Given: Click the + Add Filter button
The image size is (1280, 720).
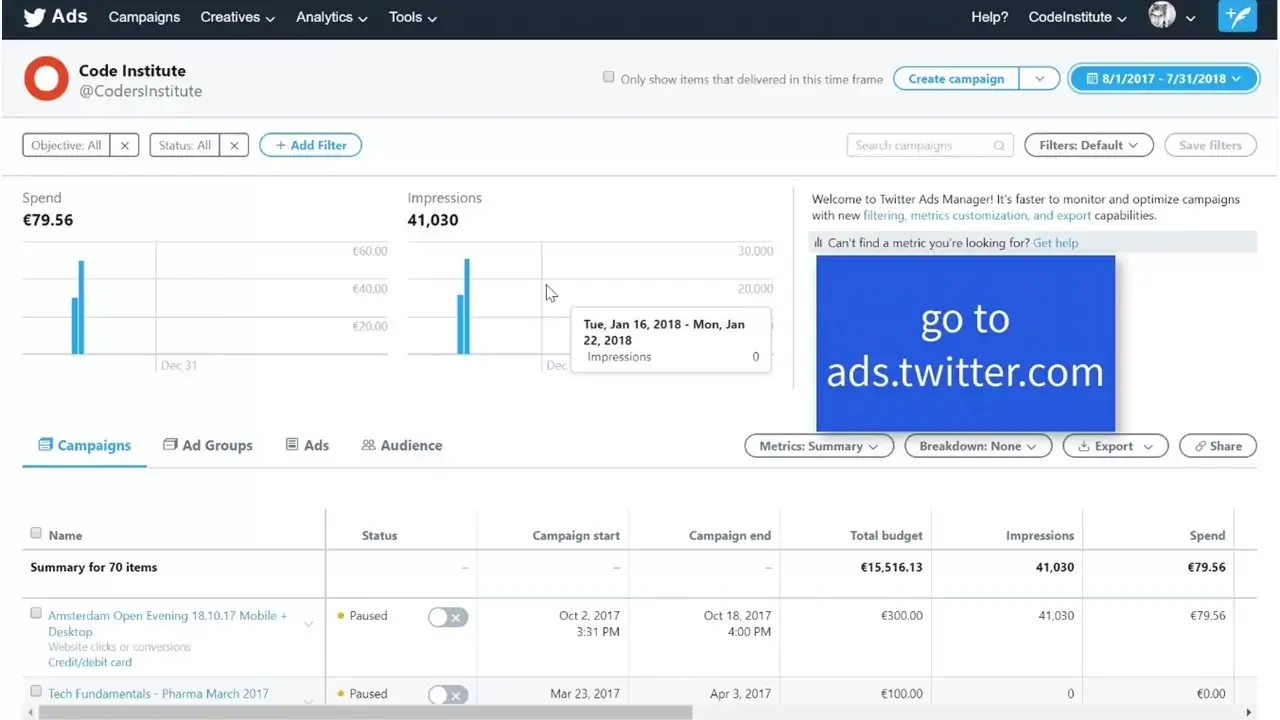Looking at the screenshot, I should pyautogui.click(x=311, y=145).
